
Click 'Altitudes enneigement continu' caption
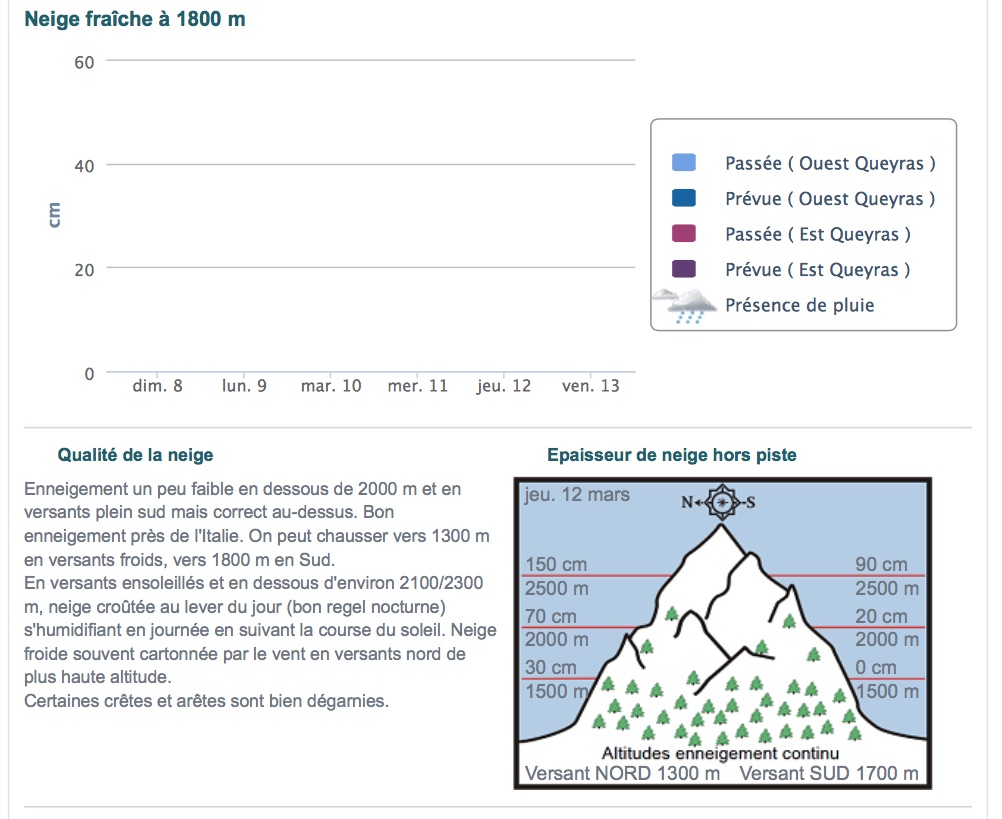[720, 754]
